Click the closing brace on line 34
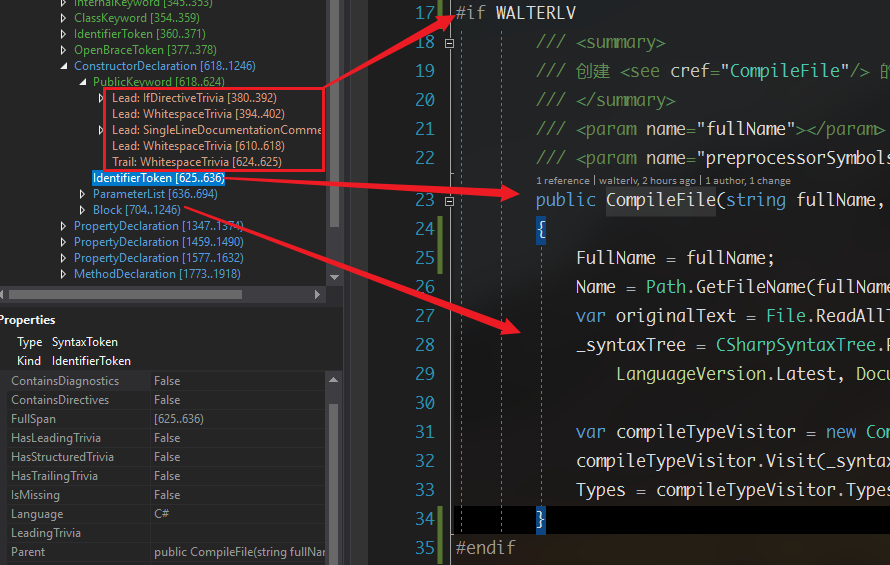 pos(541,519)
